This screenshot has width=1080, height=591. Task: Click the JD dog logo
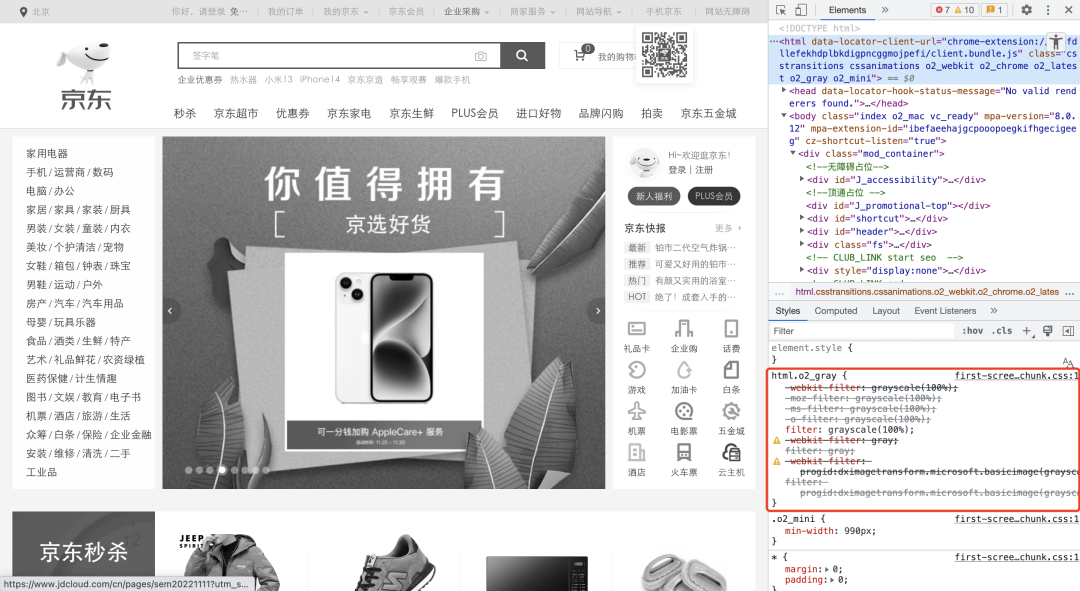[x=85, y=74]
